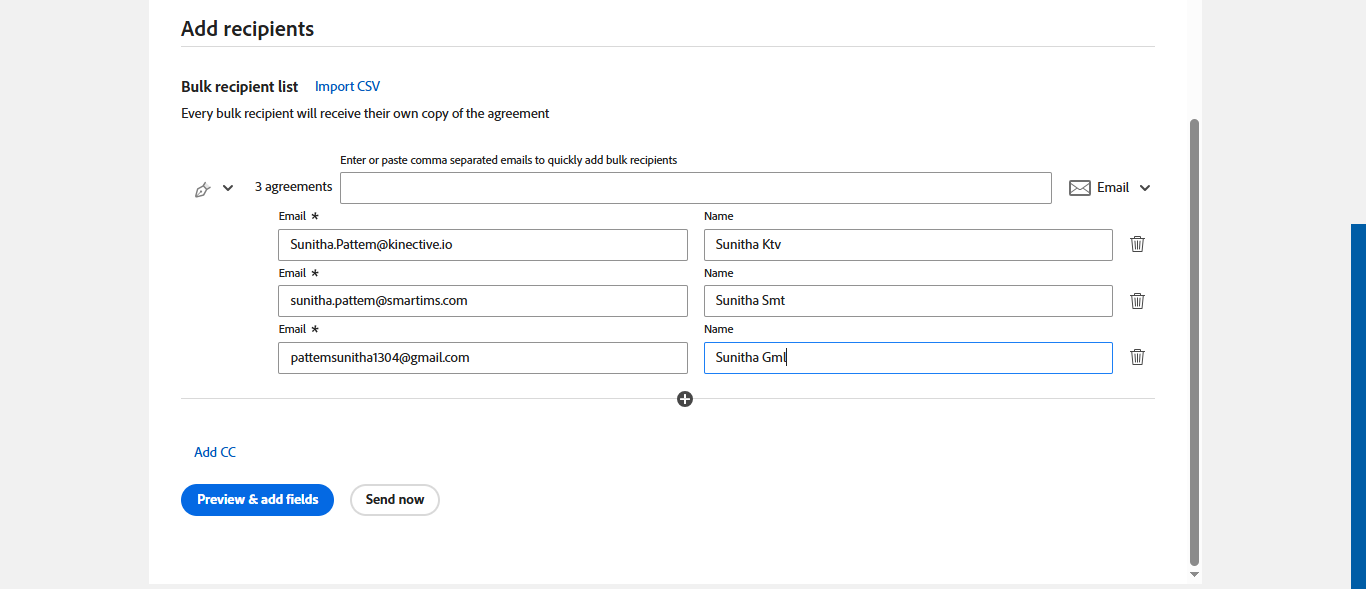Click the signer role pen icon
1366x589 pixels.
(x=202, y=188)
